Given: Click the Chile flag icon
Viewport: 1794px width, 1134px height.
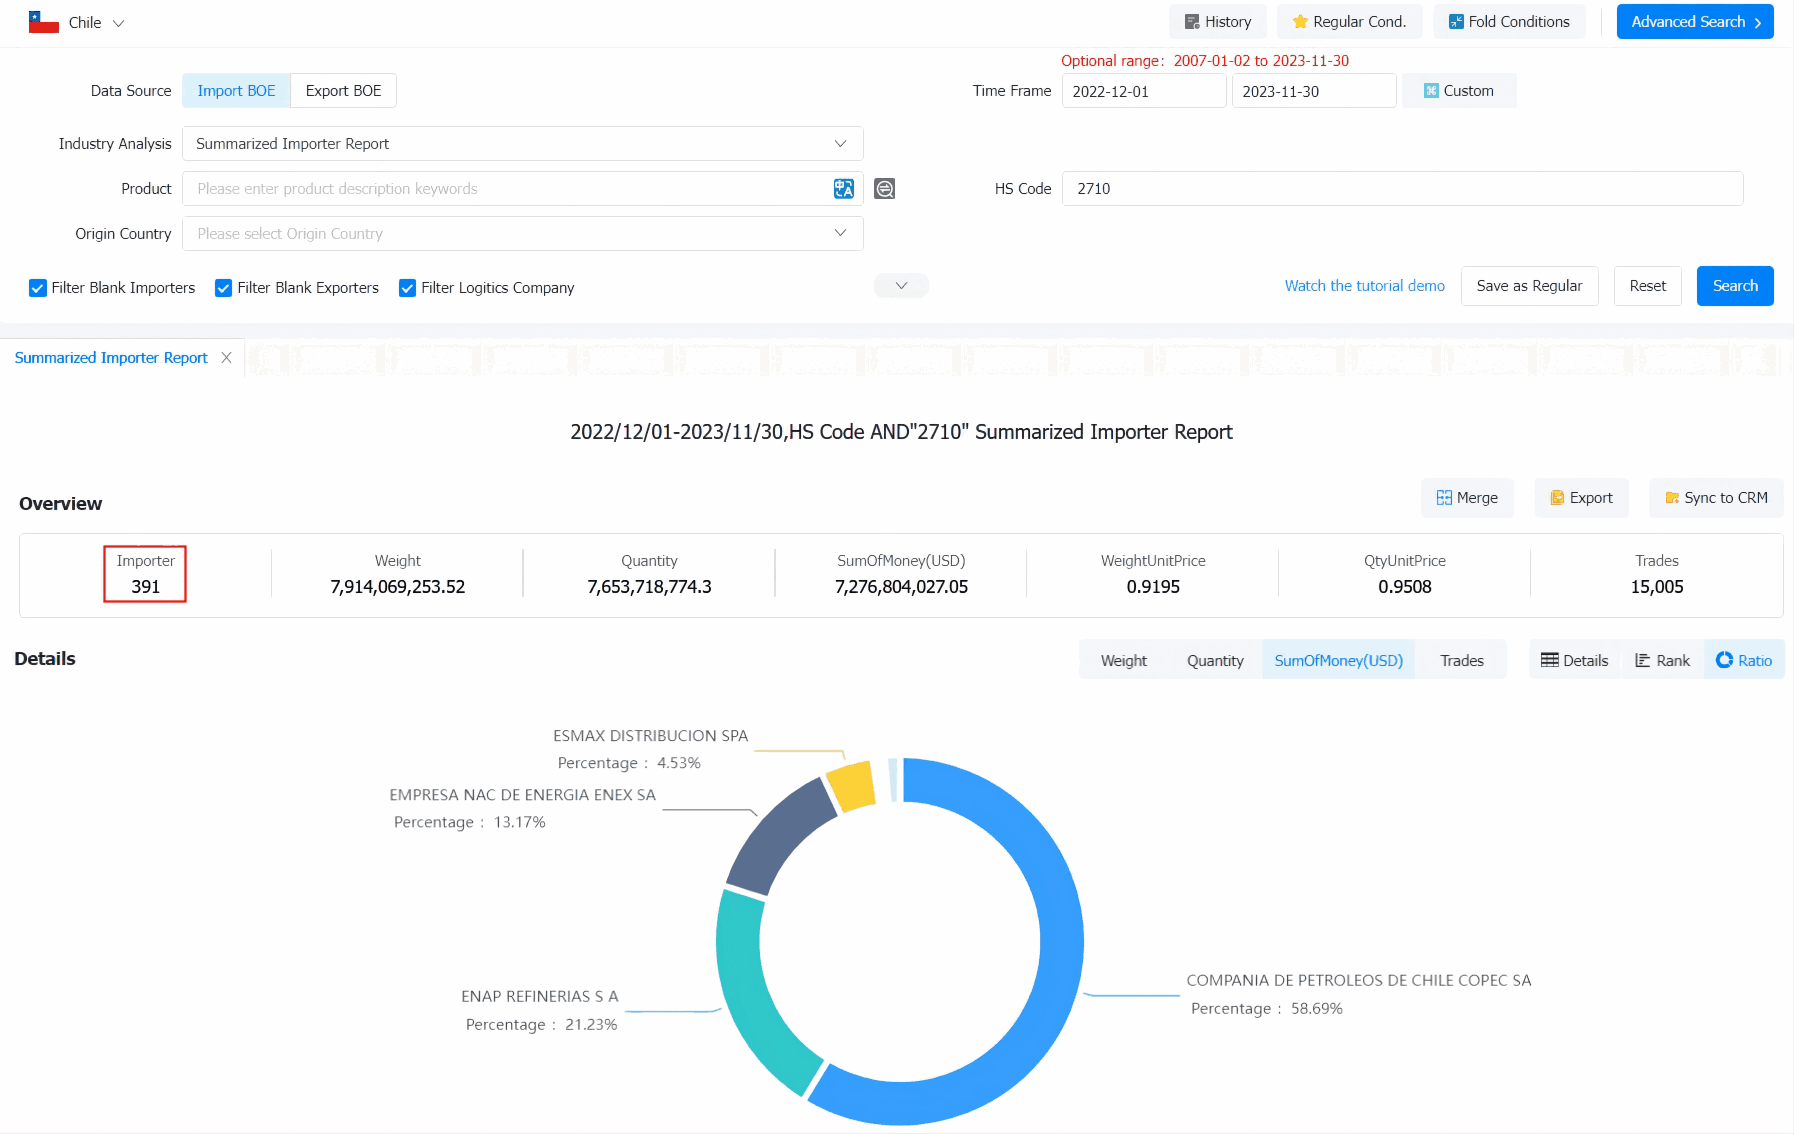Looking at the screenshot, I should (x=44, y=22).
